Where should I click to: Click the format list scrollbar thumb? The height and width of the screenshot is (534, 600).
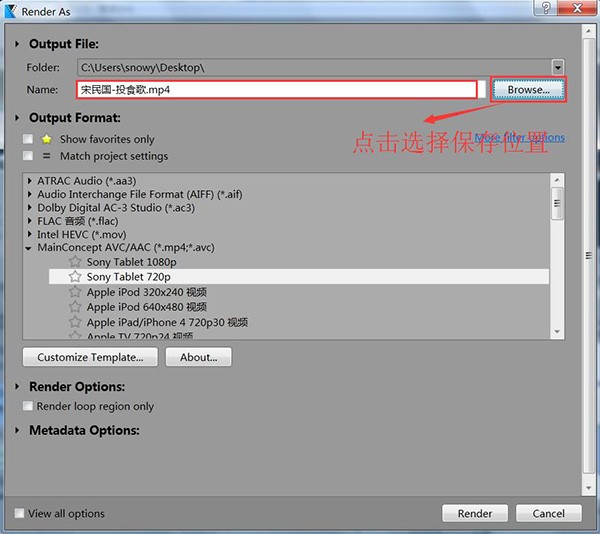(x=557, y=203)
